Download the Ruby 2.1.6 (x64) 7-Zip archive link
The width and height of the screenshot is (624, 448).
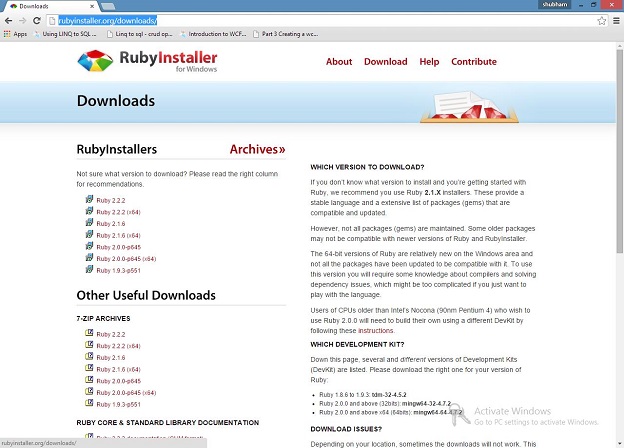click(x=119, y=369)
